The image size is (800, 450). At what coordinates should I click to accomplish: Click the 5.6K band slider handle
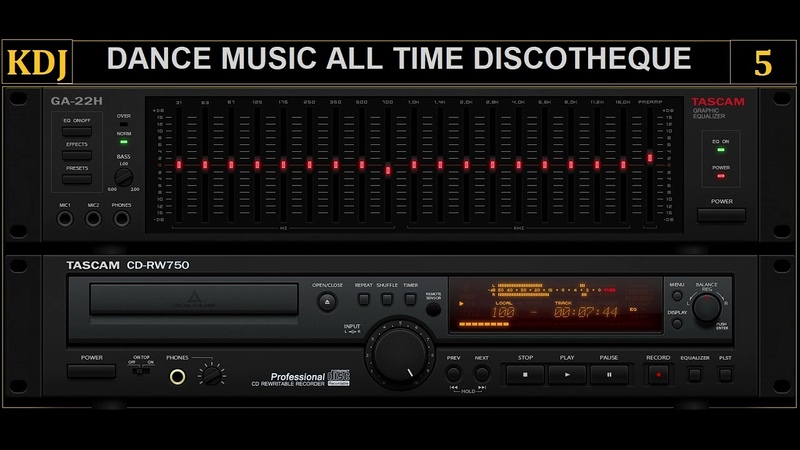point(544,165)
